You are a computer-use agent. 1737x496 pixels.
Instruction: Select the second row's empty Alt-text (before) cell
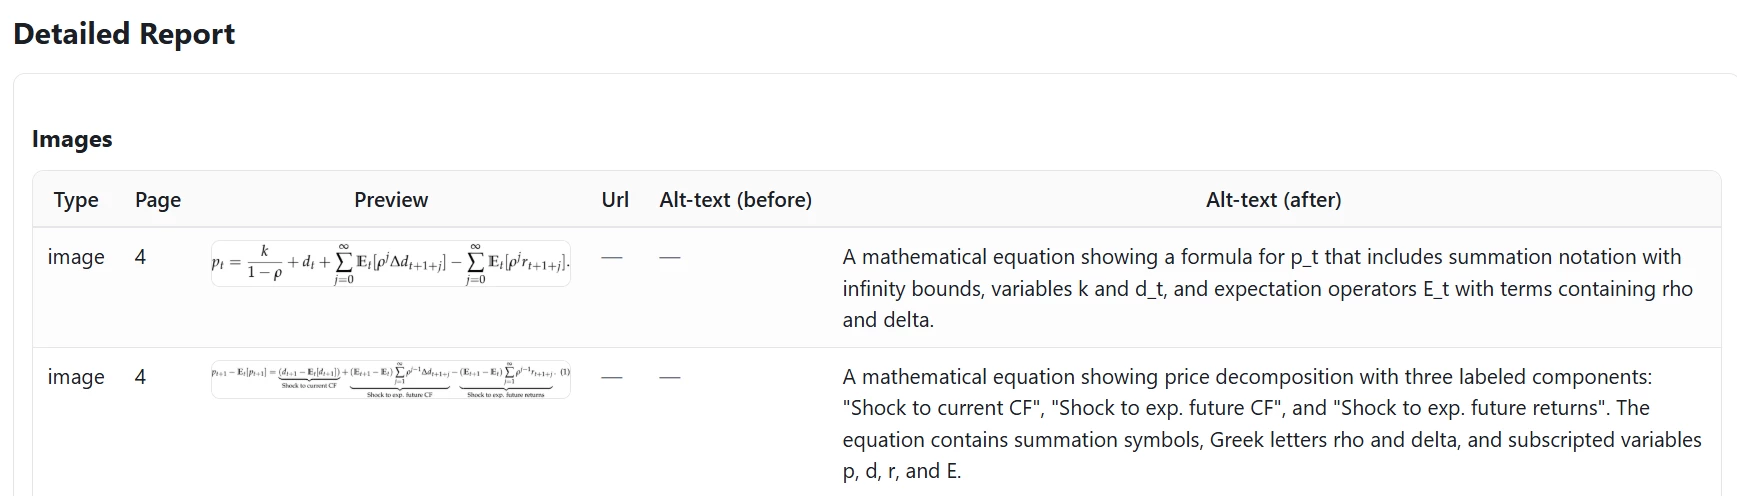[x=670, y=377]
